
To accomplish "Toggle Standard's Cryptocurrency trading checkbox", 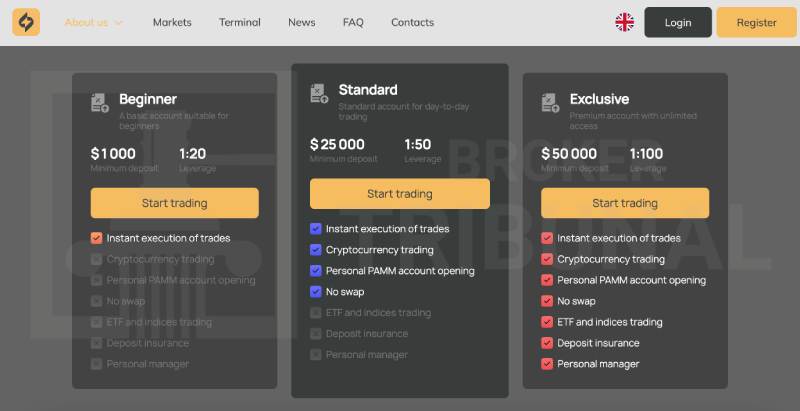I will [x=316, y=250].
